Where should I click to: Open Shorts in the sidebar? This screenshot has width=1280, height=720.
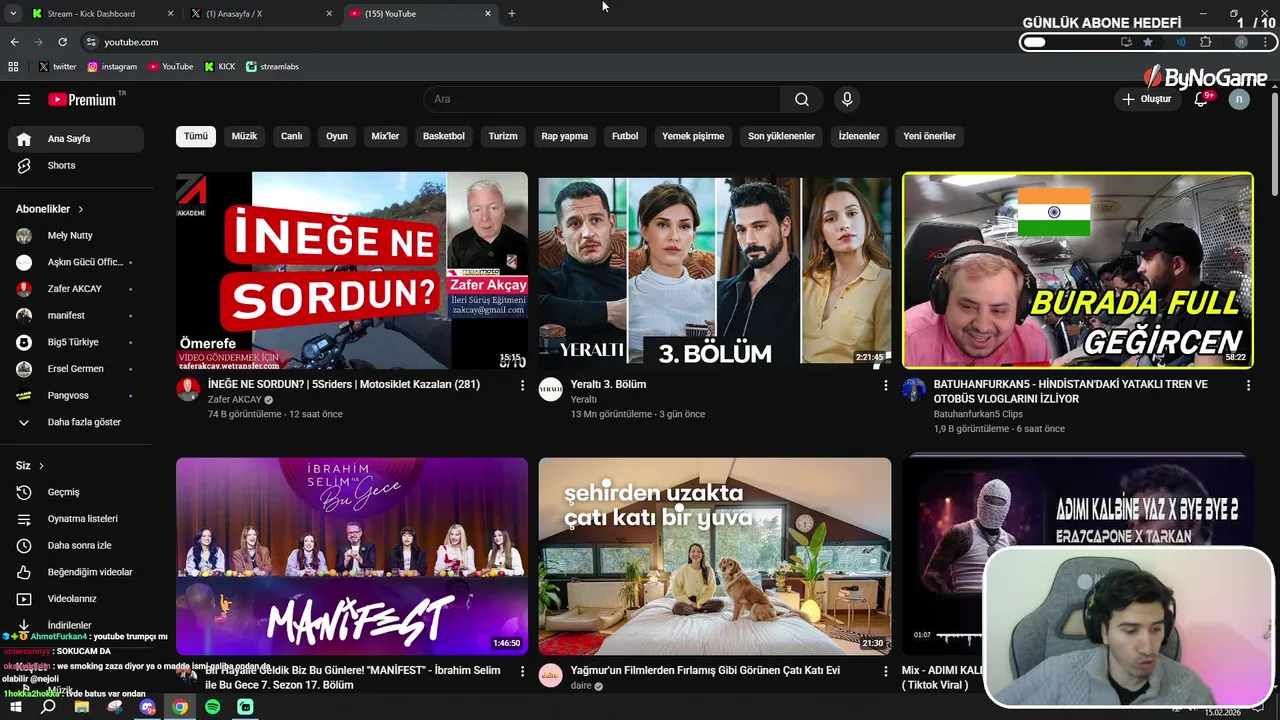point(76,165)
